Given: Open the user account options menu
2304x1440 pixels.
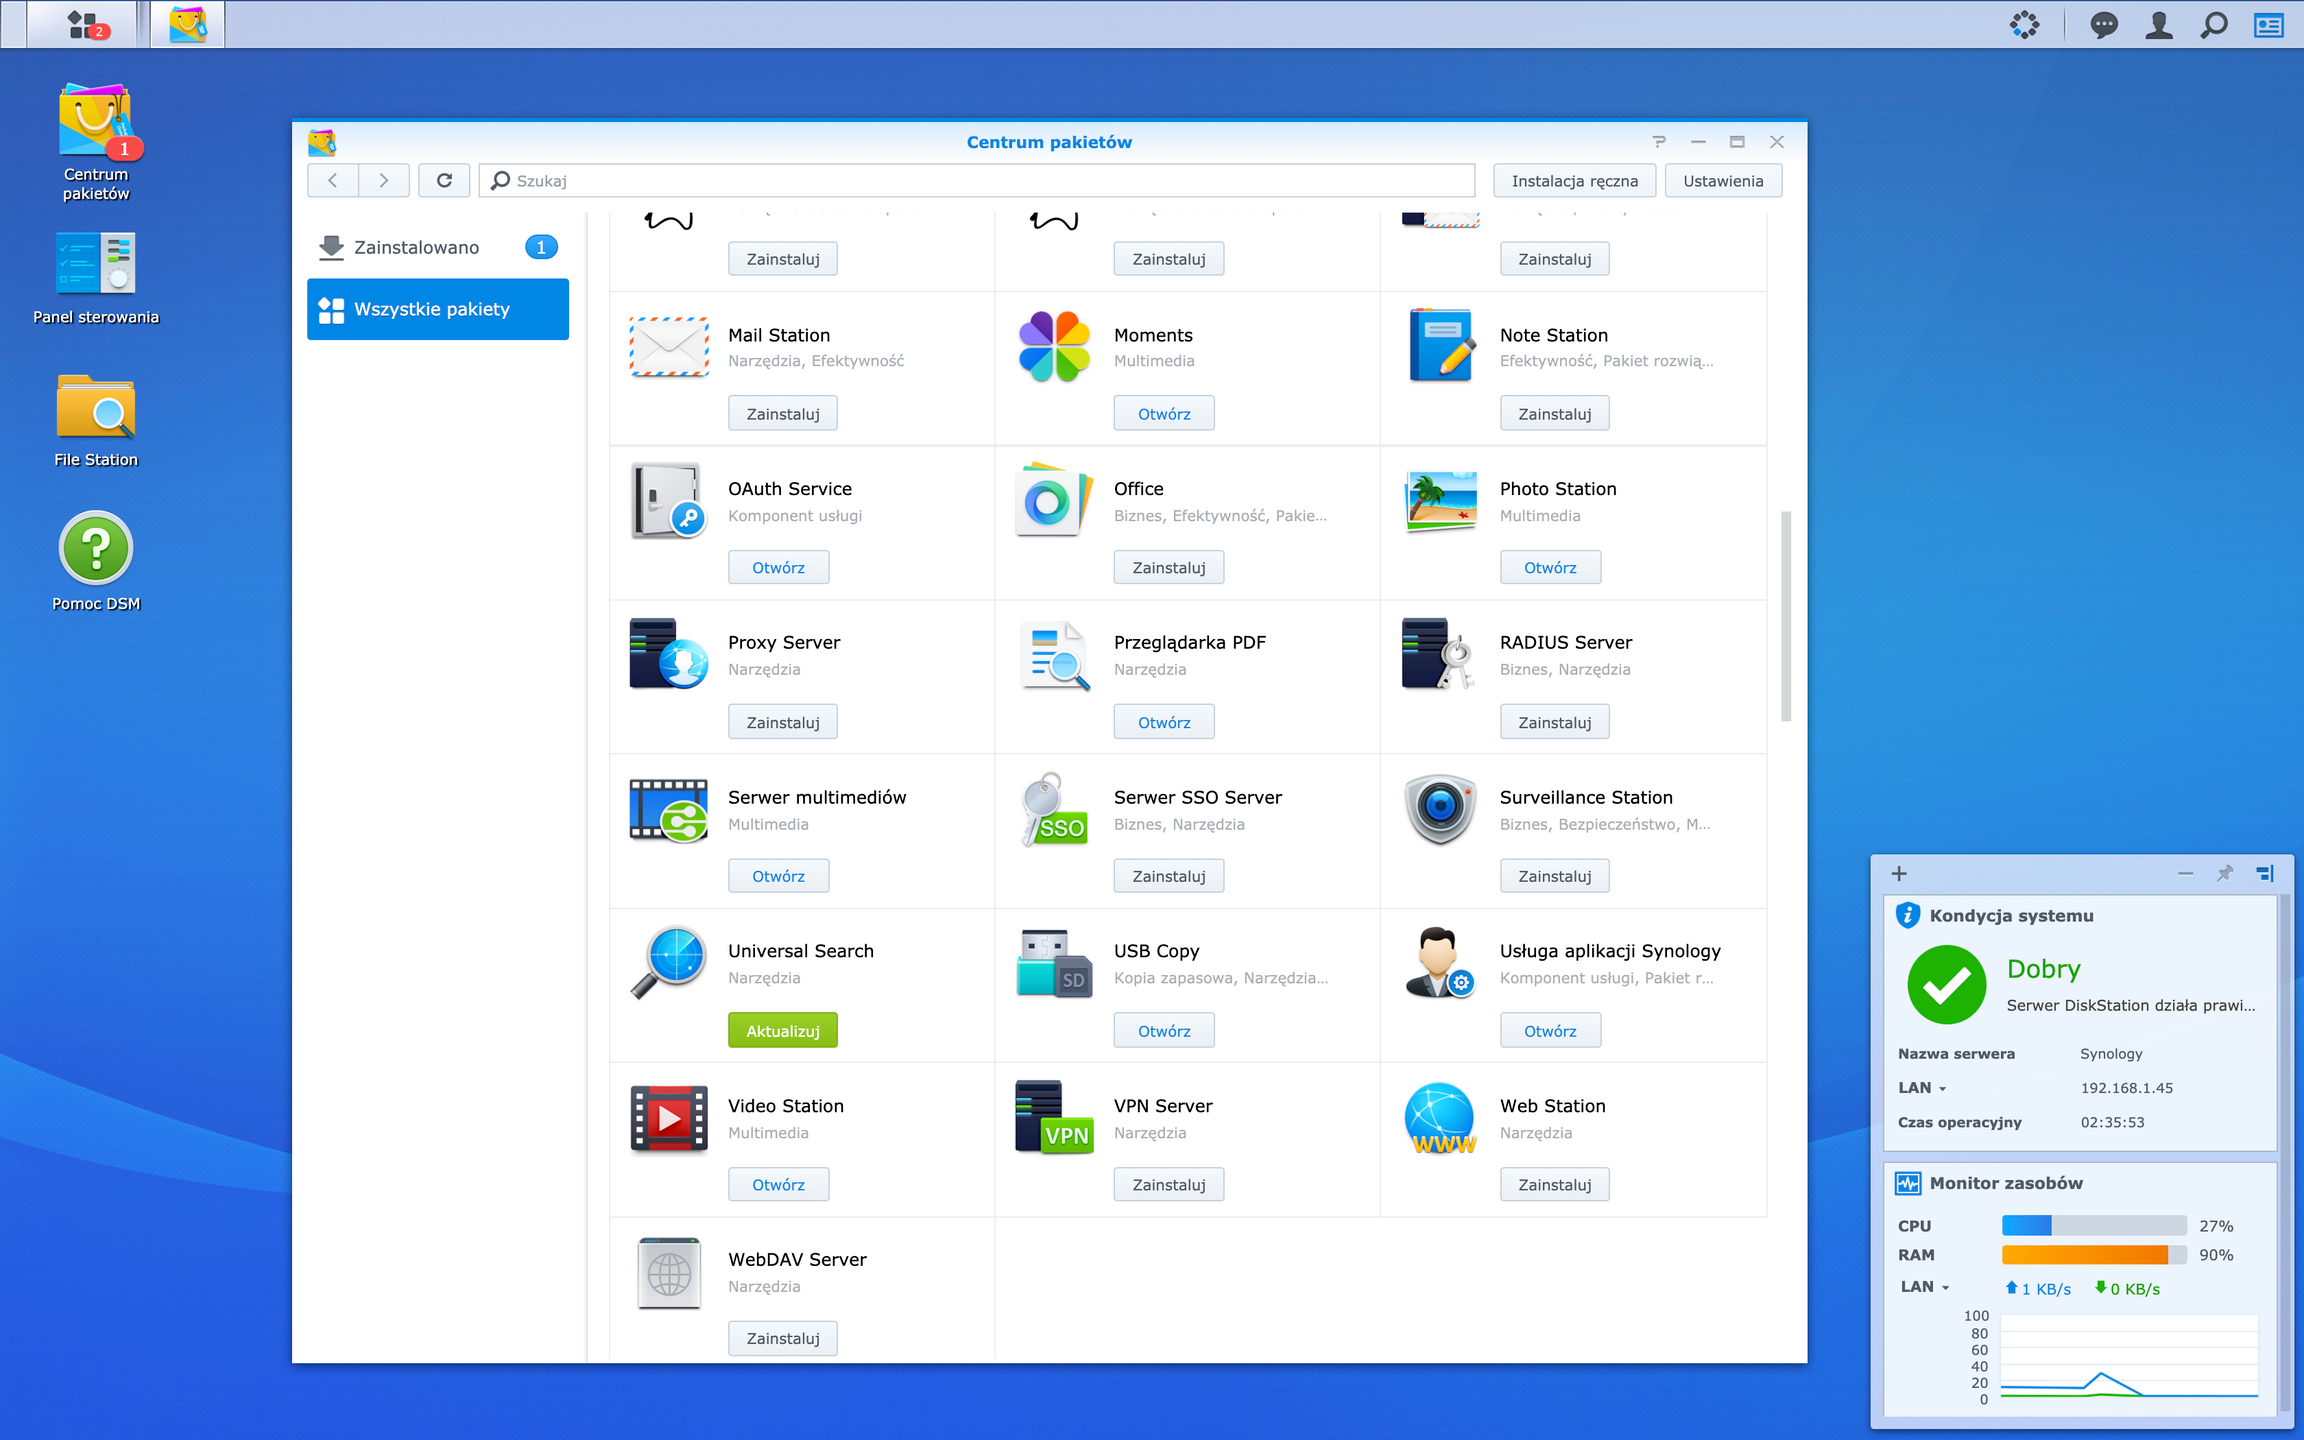Looking at the screenshot, I should pyautogui.click(x=2159, y=25).
